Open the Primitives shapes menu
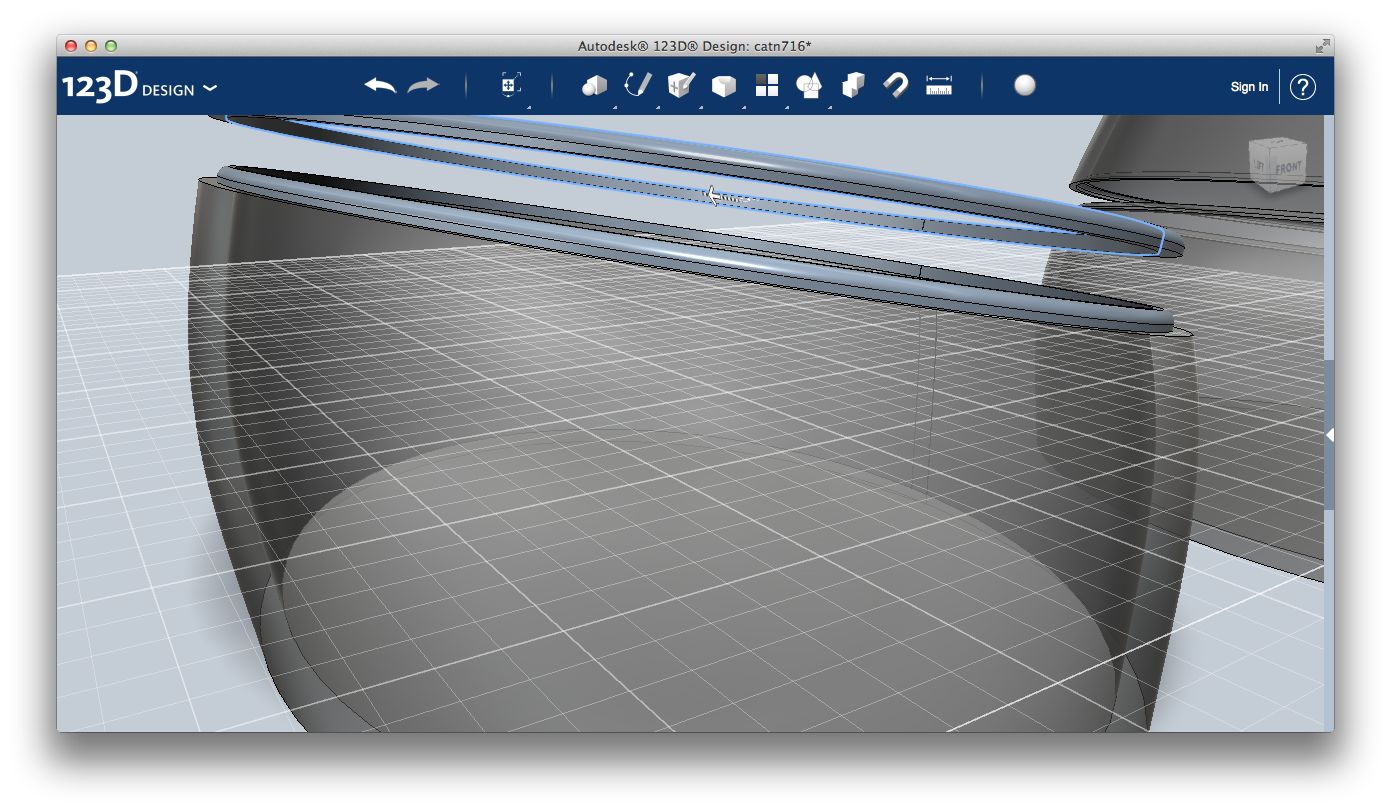The height and width of the screenshot is (811, 1391). (x=594, y=86)
